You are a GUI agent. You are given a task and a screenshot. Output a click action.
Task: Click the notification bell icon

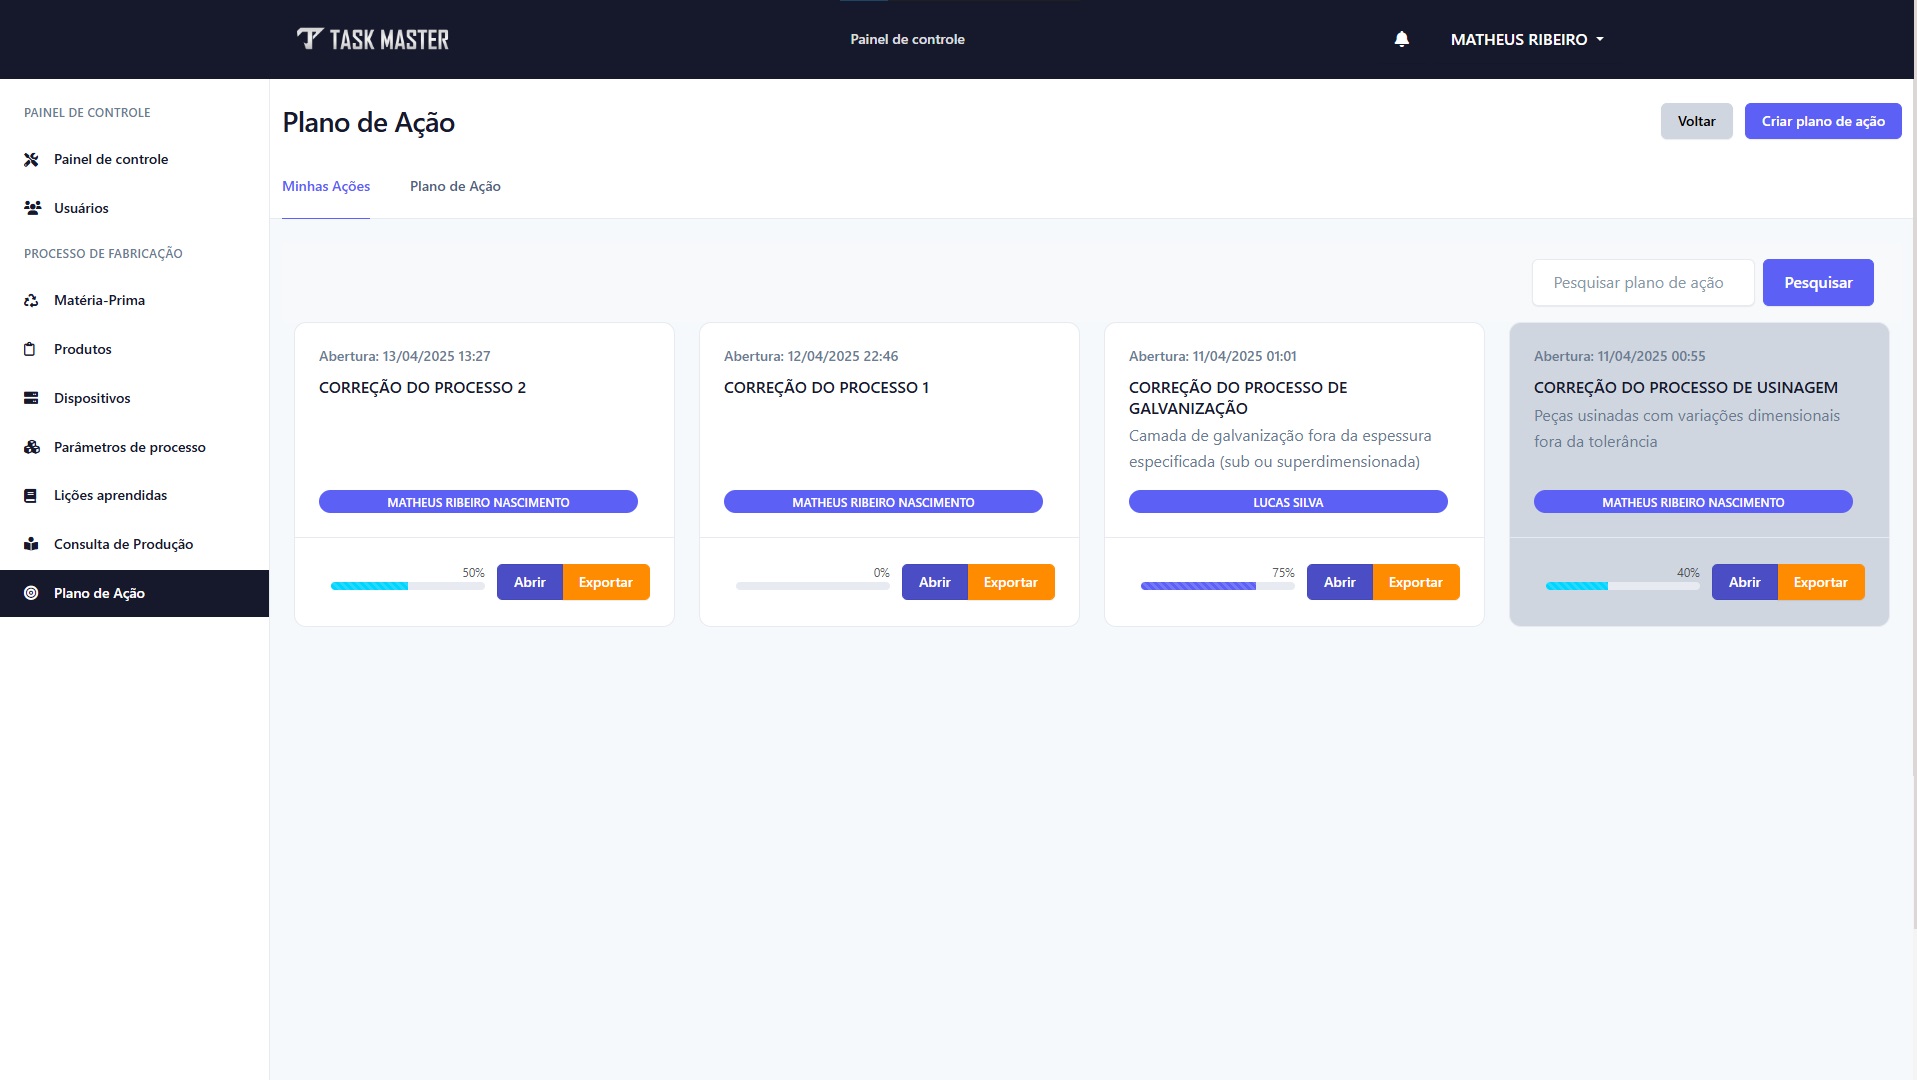click(x=1401, y=39)
